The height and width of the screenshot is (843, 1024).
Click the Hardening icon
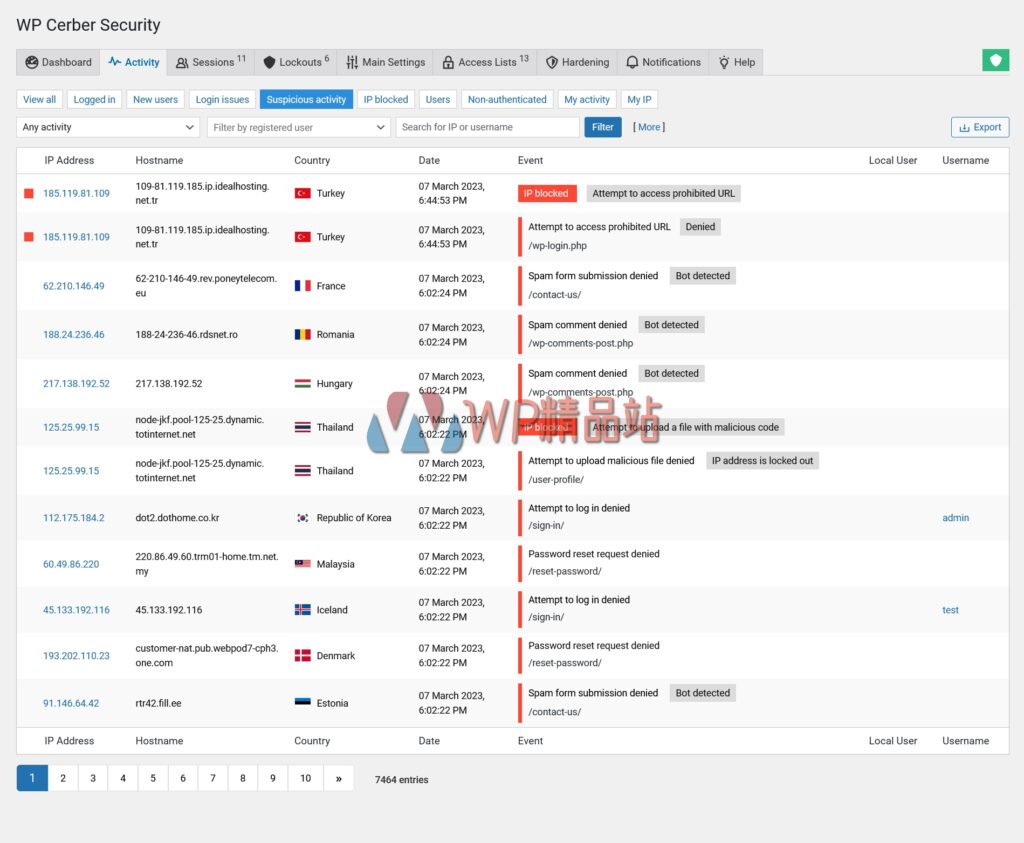[x=551, y=62]
